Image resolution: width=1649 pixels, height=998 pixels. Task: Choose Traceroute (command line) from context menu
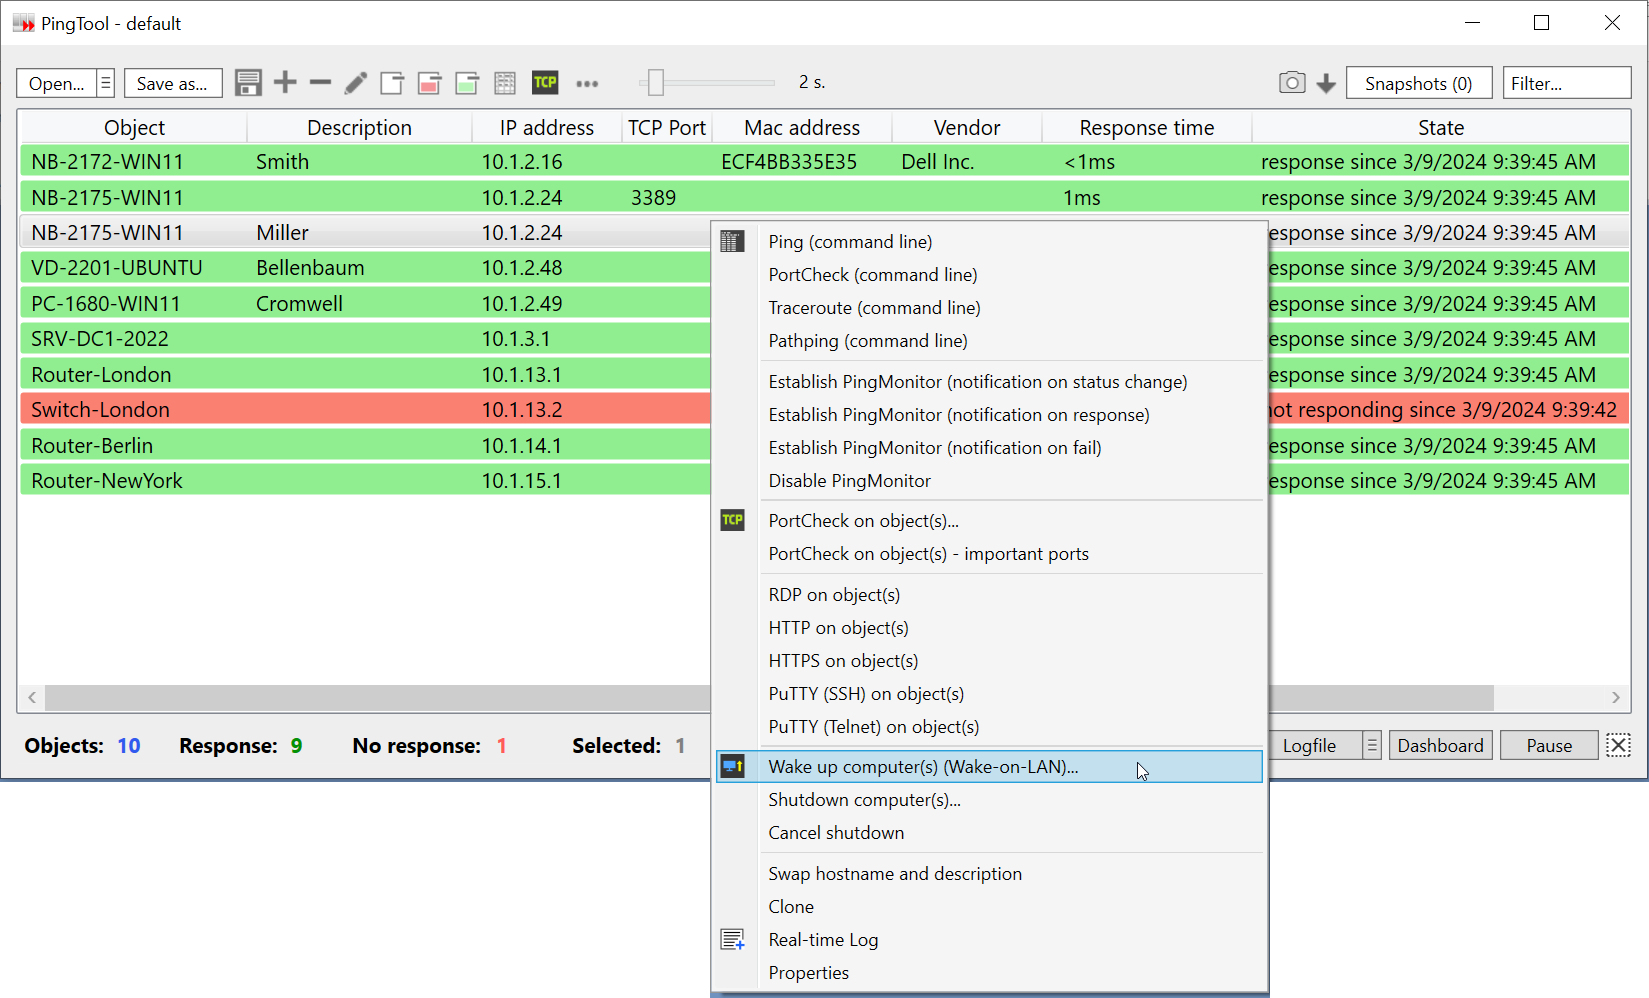(874, 308)
